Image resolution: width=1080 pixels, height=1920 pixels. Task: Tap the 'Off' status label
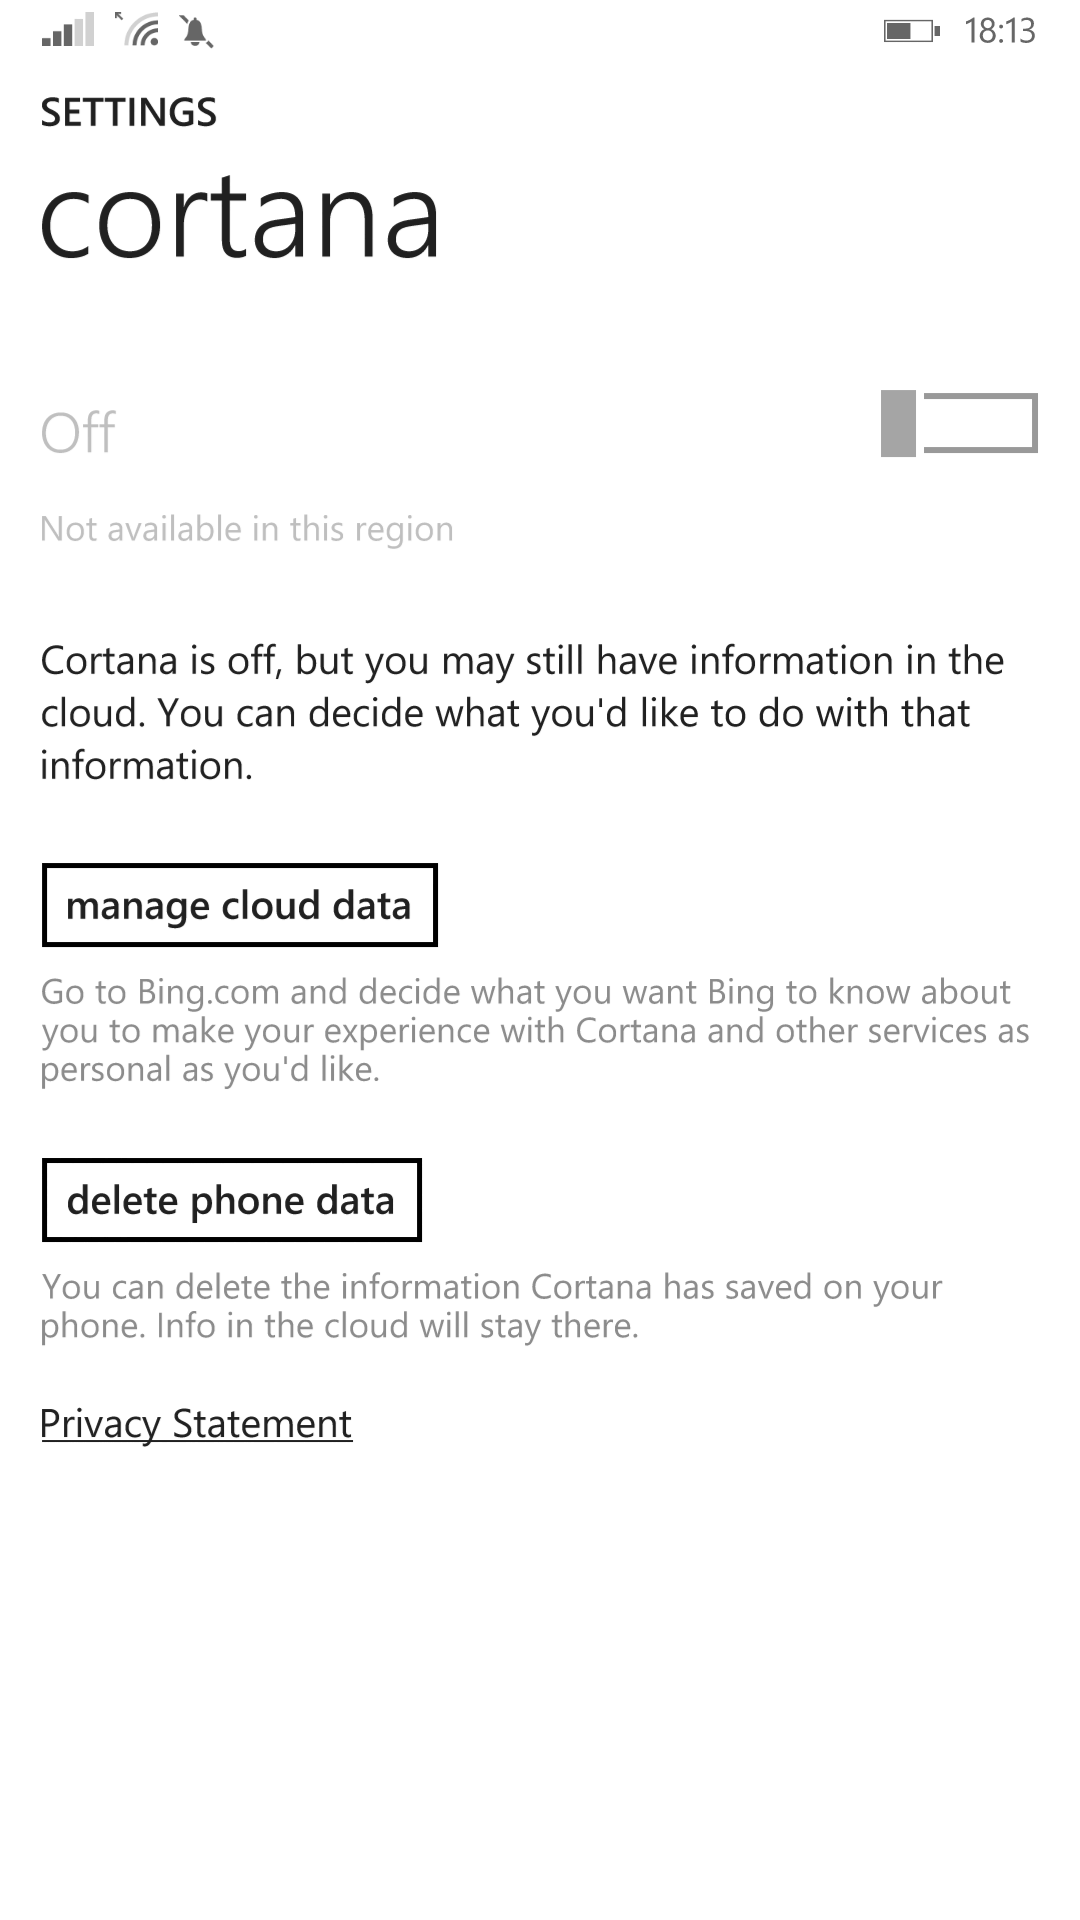click(78, 433)
